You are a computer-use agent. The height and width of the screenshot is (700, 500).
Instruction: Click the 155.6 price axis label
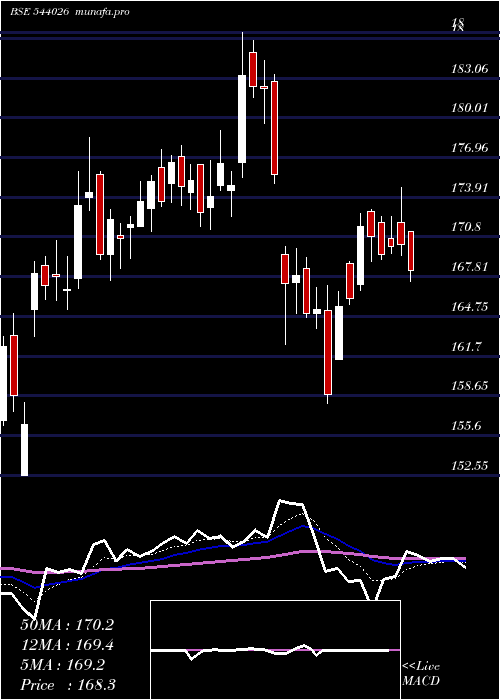click(467, 425)
